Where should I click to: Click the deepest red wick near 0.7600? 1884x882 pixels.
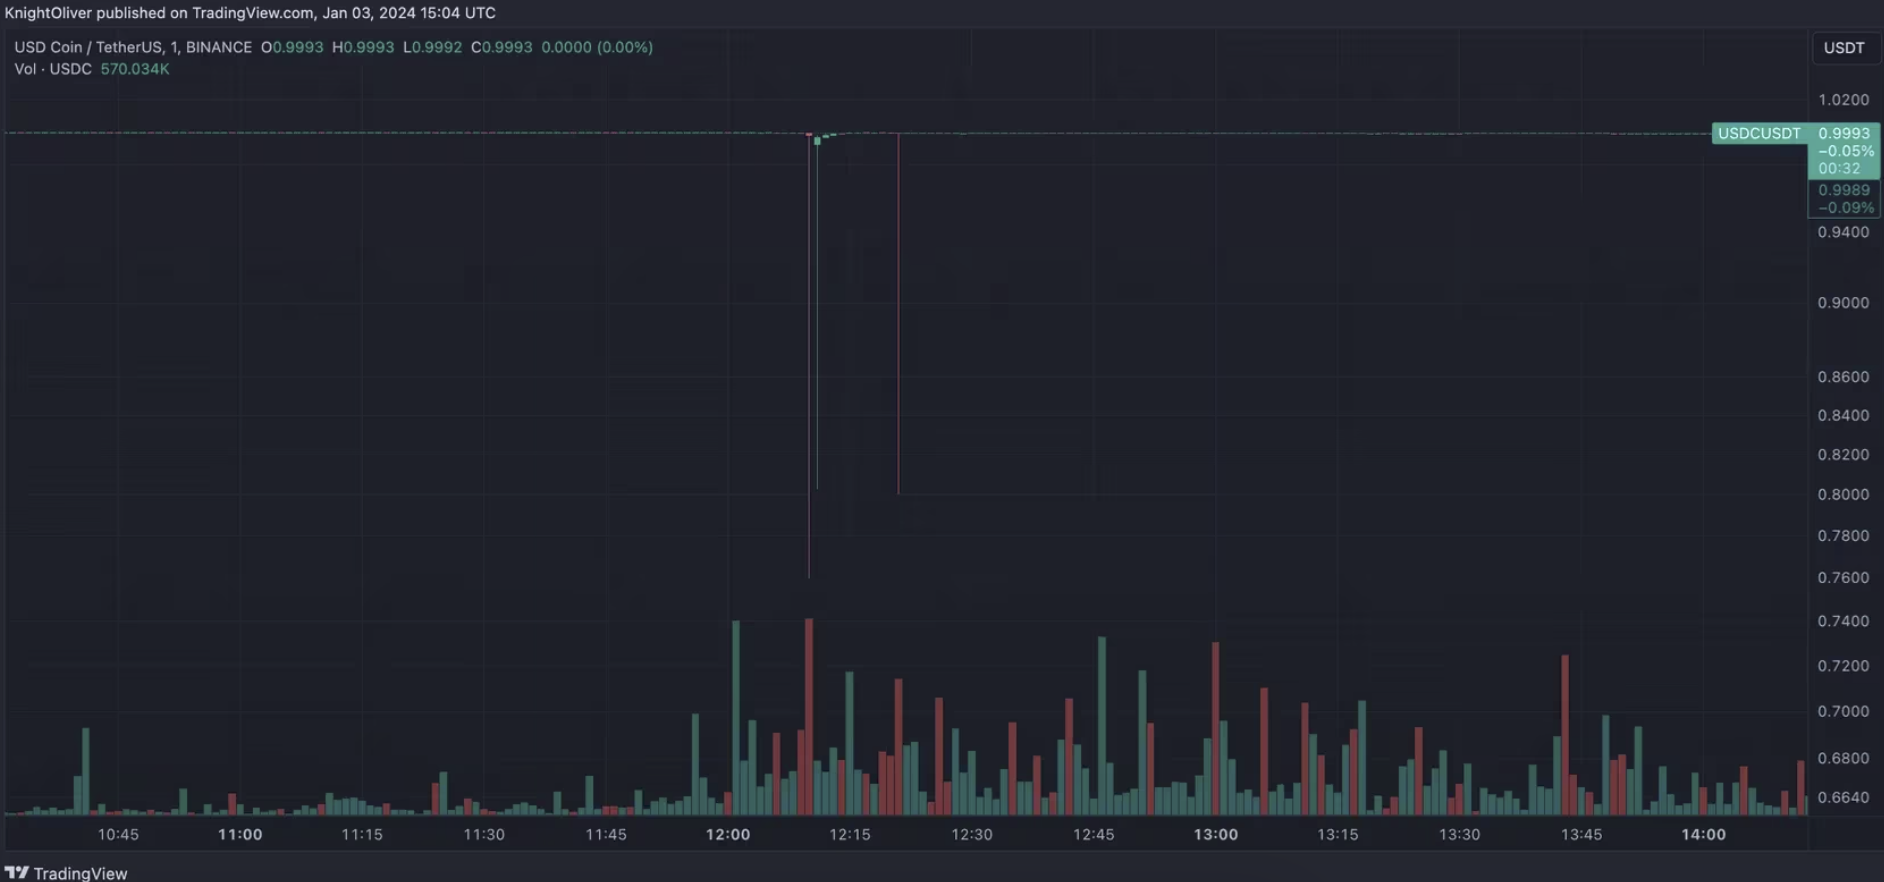pyautogui.click(x=809, y=355)
